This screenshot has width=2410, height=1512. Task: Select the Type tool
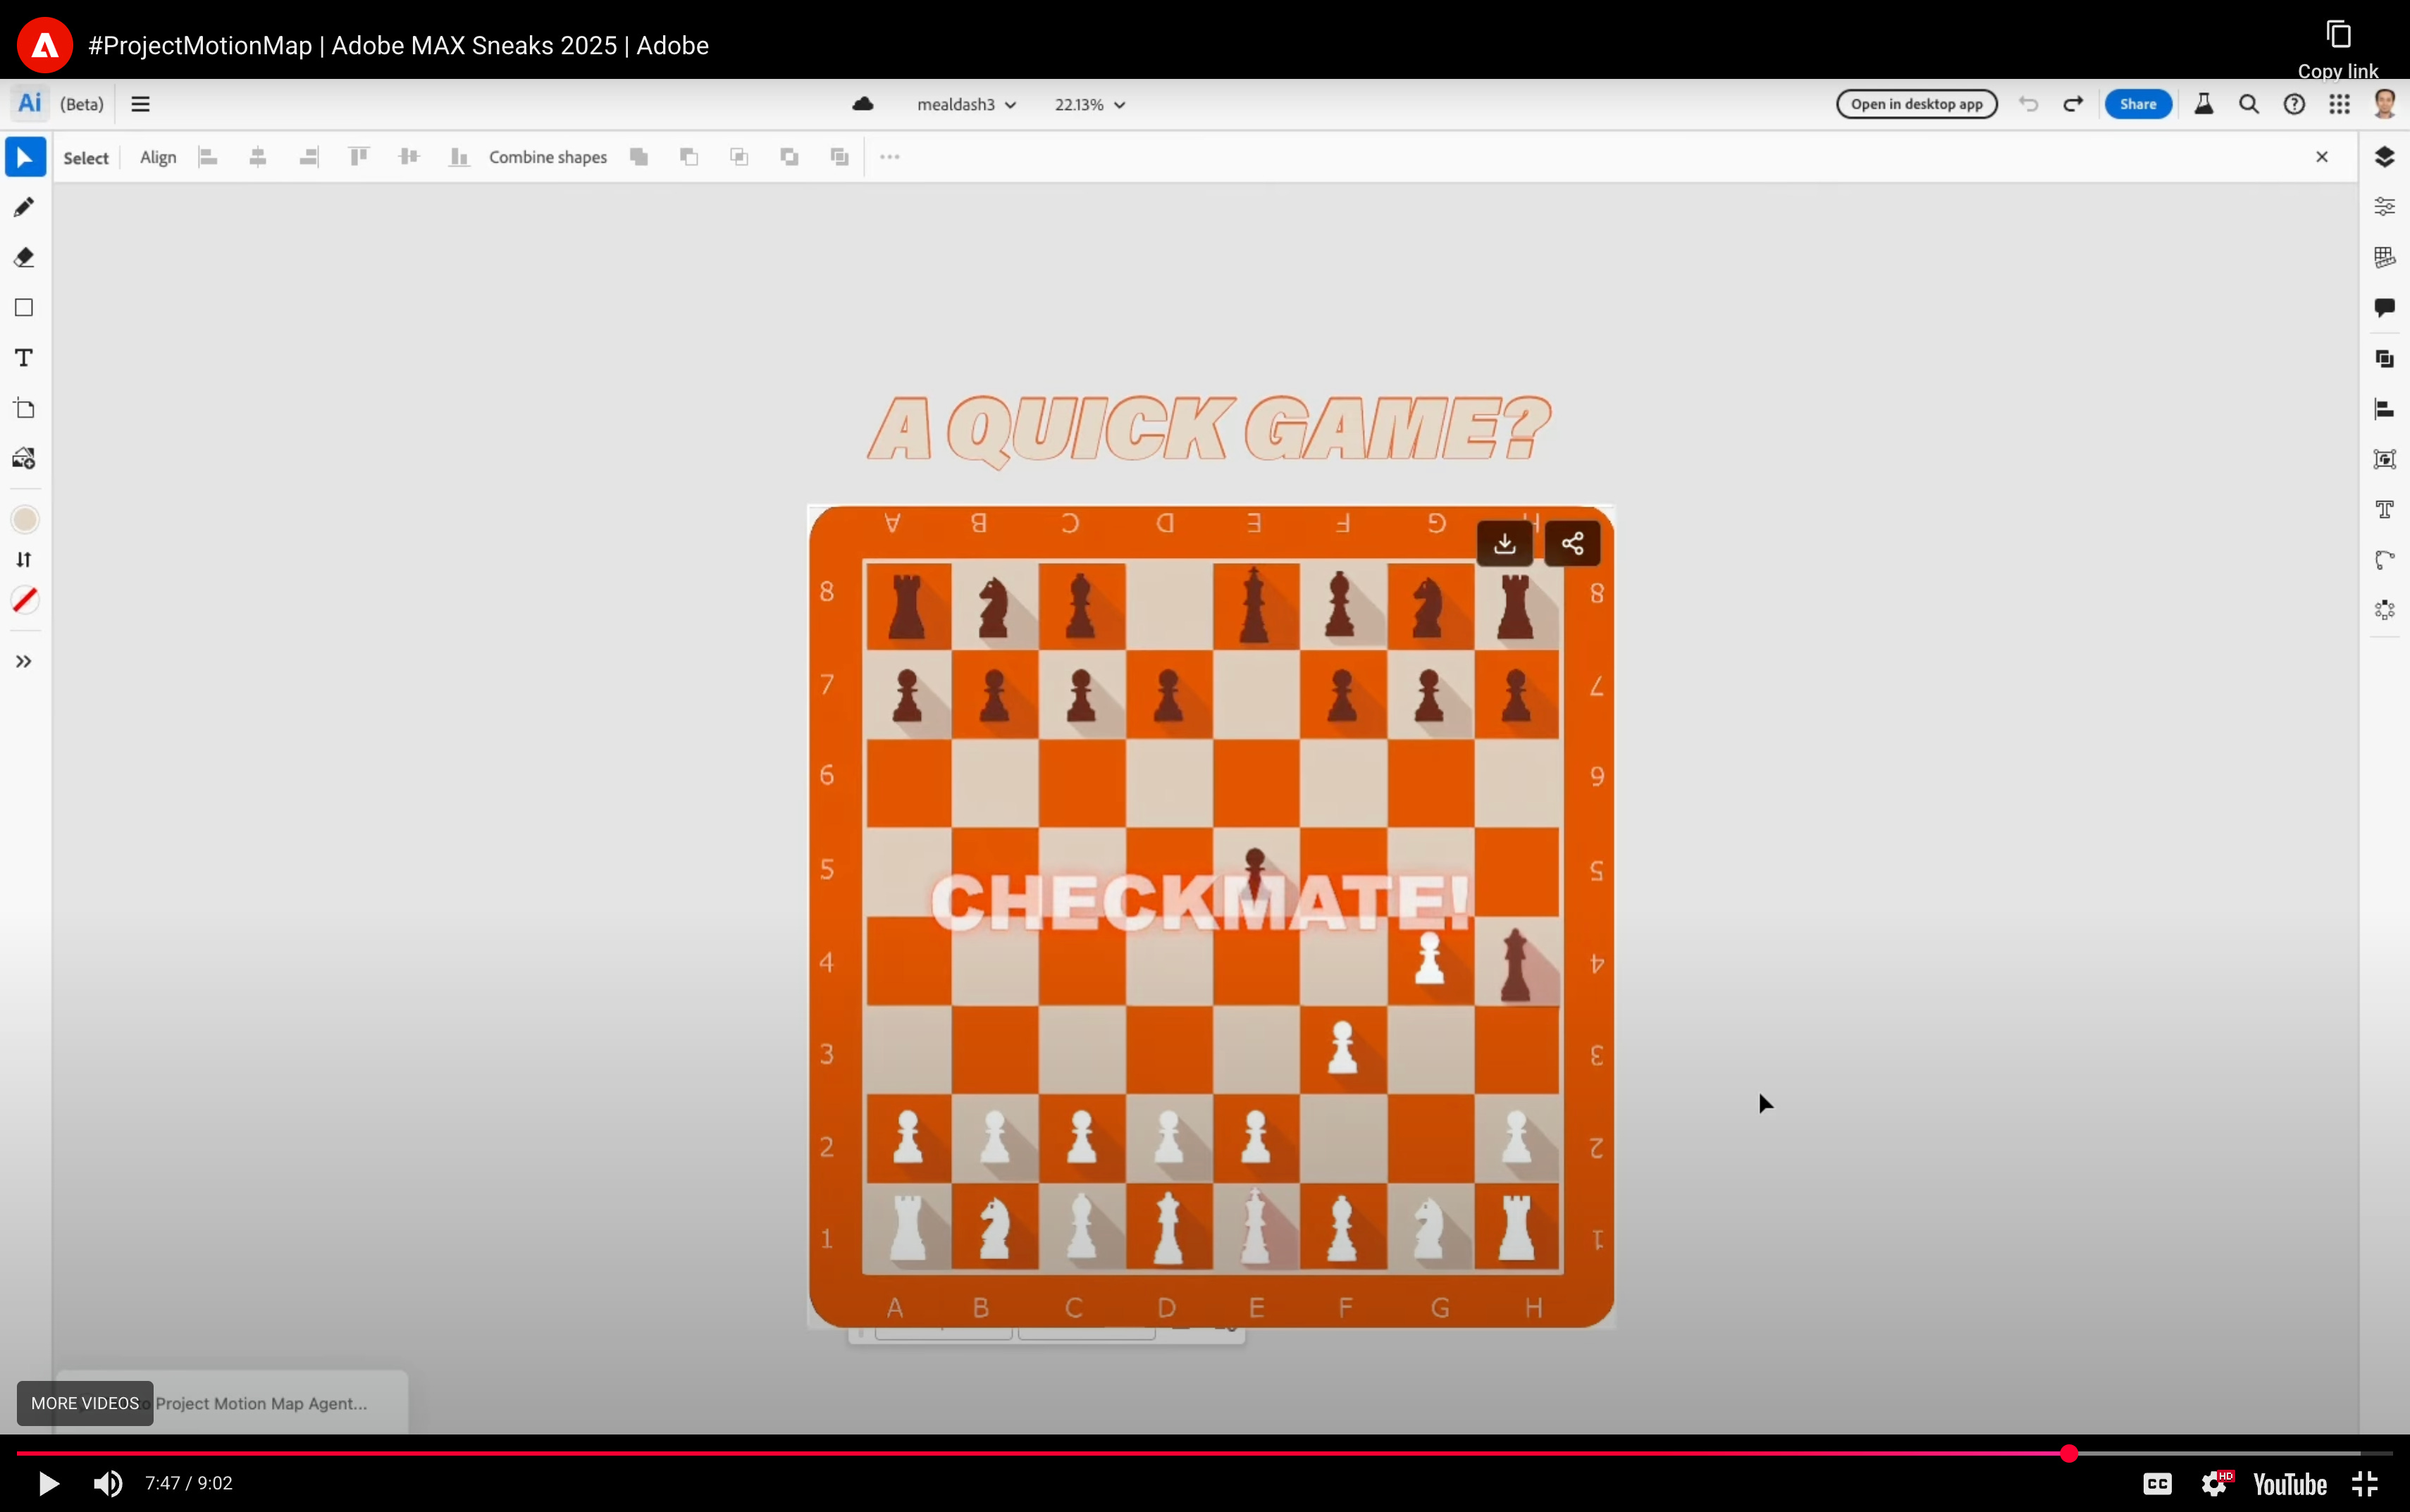click(x=24, y=358)
